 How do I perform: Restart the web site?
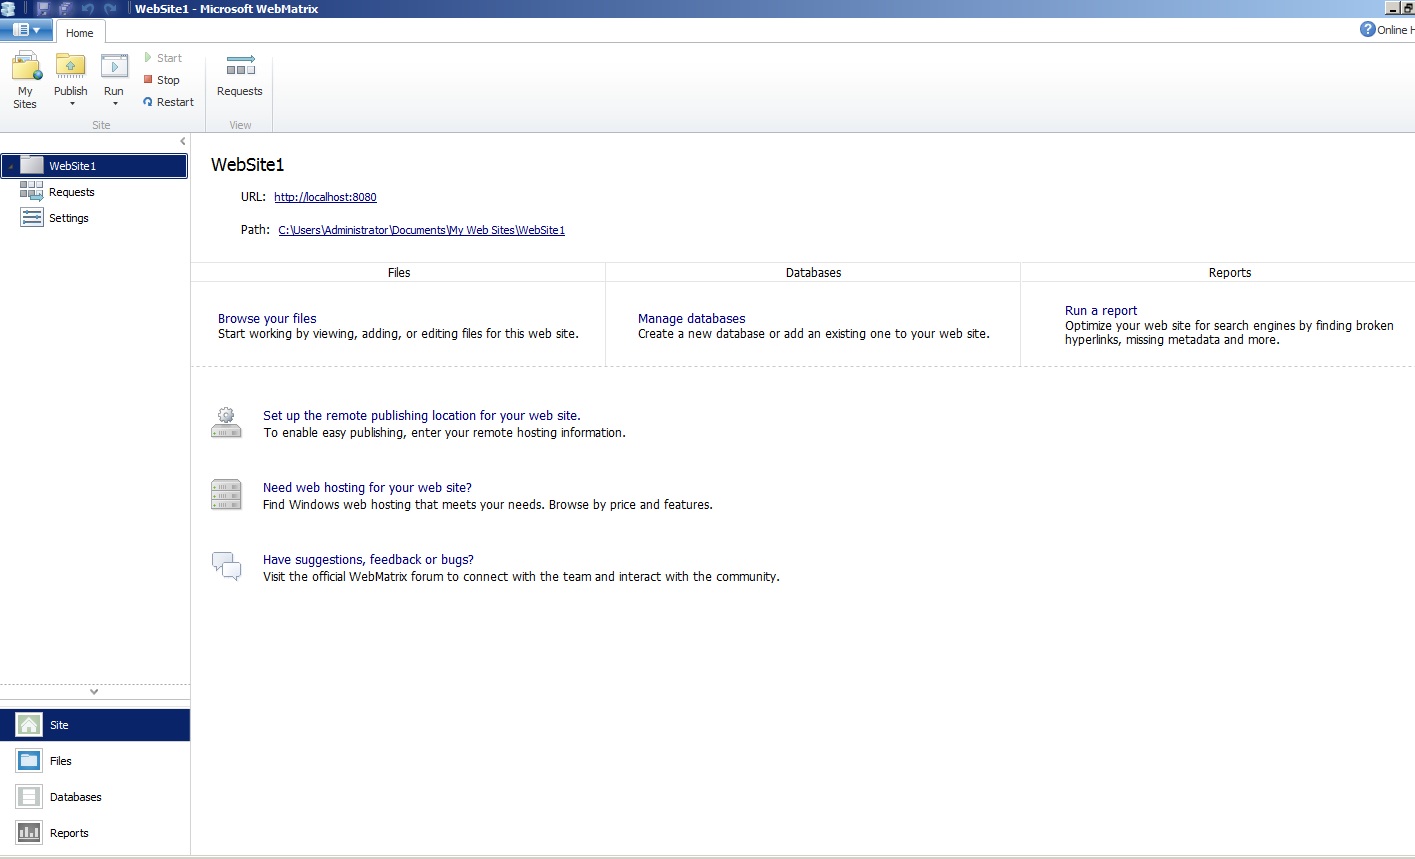click(169, 102)
